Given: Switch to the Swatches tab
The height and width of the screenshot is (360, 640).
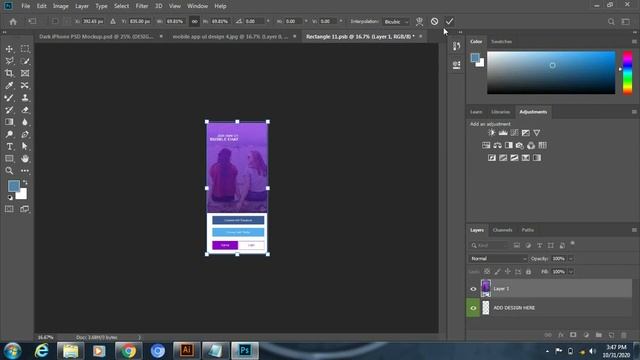Looking at the screenshot, I should (501, 42).
